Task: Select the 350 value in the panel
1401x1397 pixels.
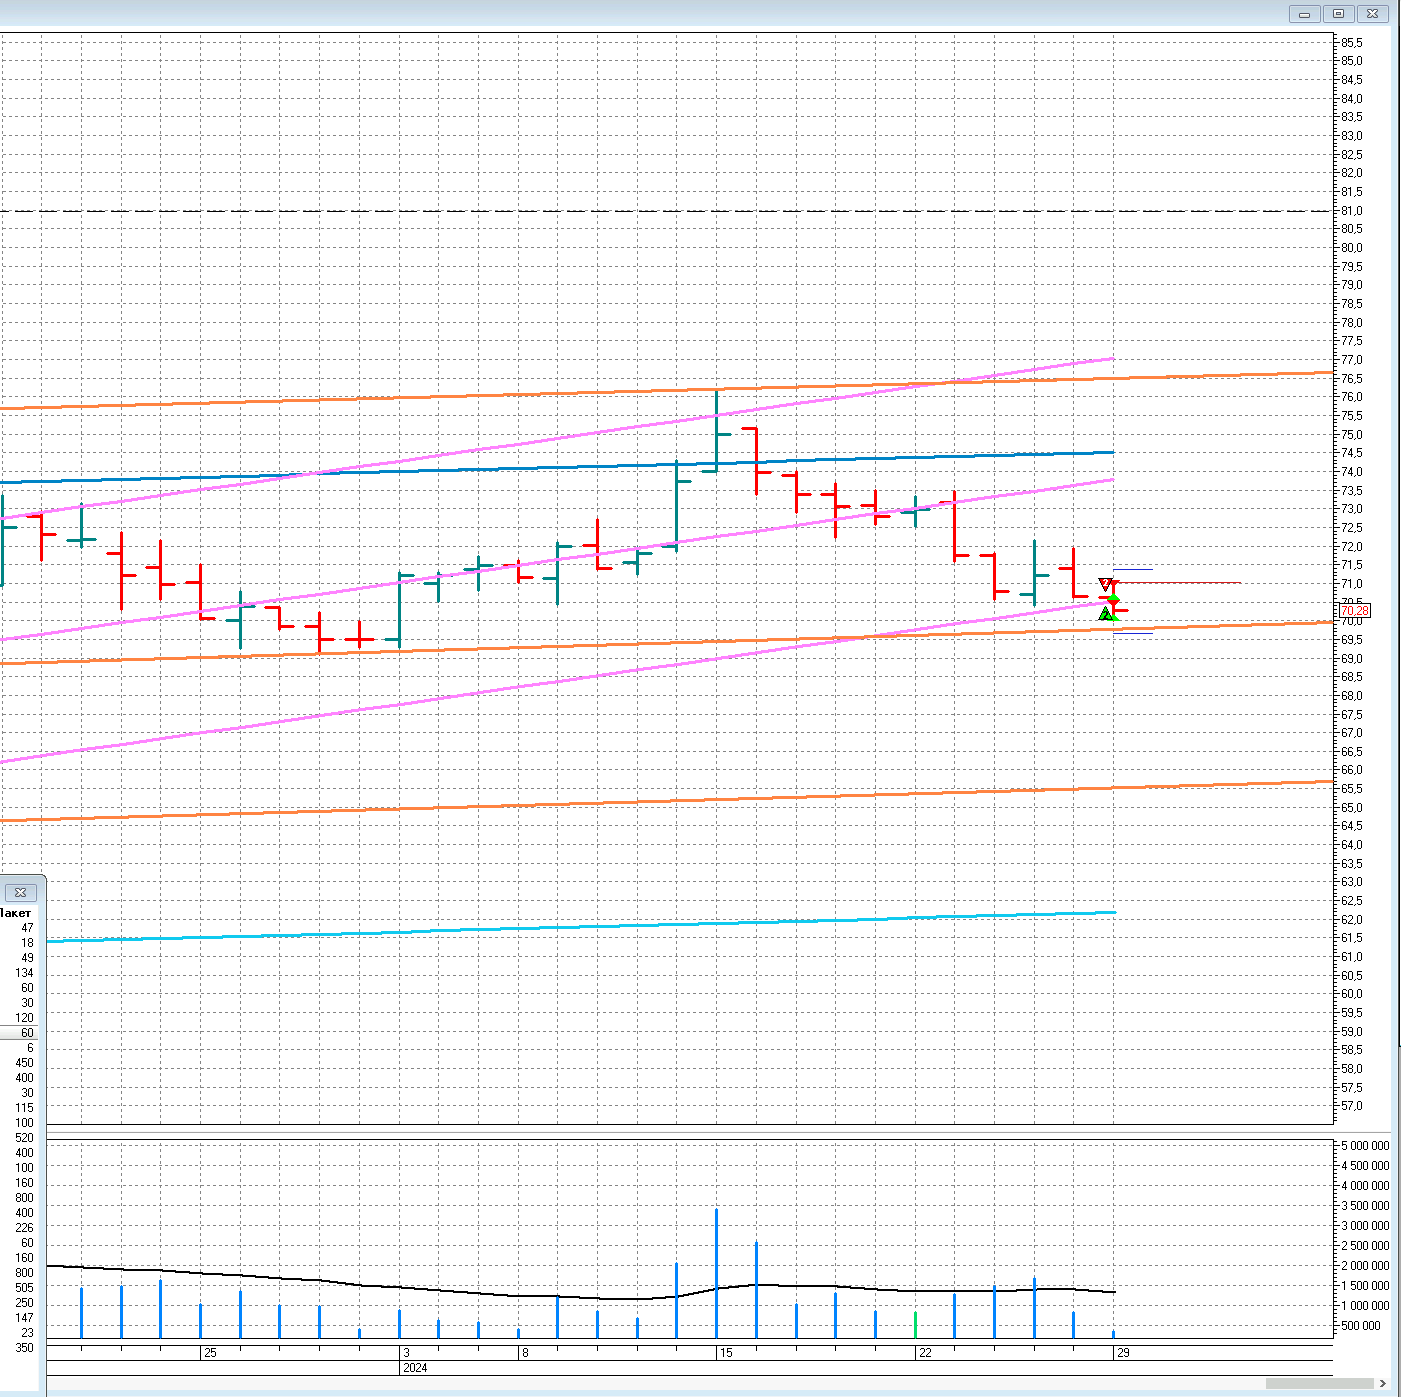Action: click(x=24, y=1348)
